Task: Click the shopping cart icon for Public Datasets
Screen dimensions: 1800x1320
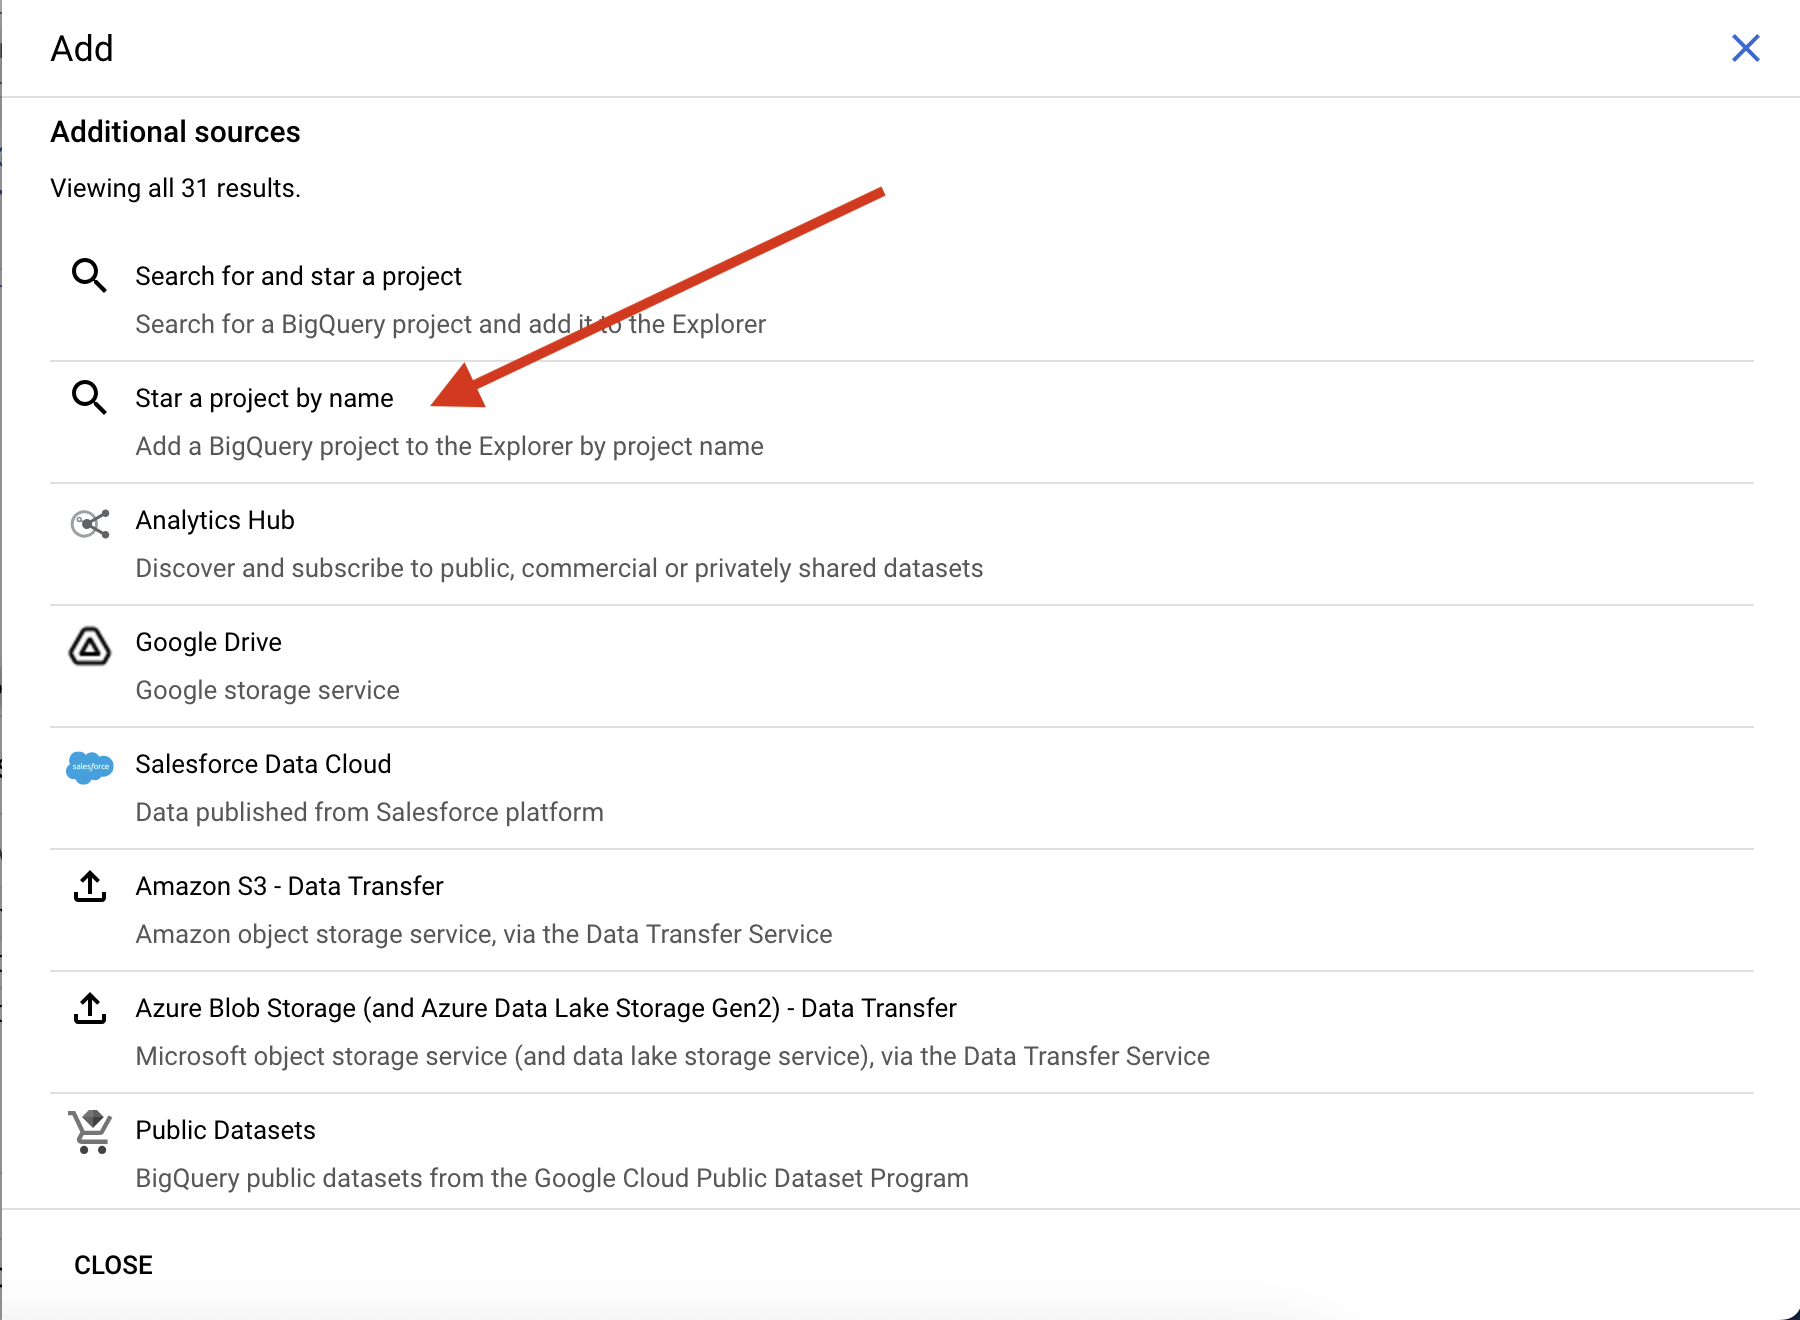Action: pos(90,1131)
